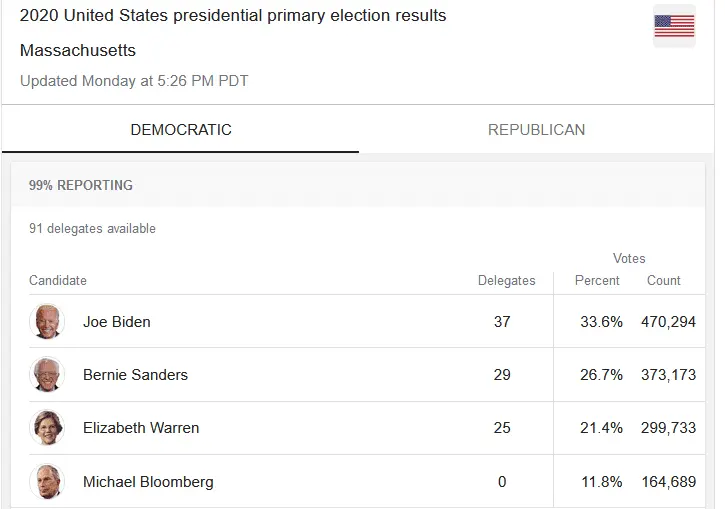
Task: Click the Delegates column header
Action: point(506,281)
